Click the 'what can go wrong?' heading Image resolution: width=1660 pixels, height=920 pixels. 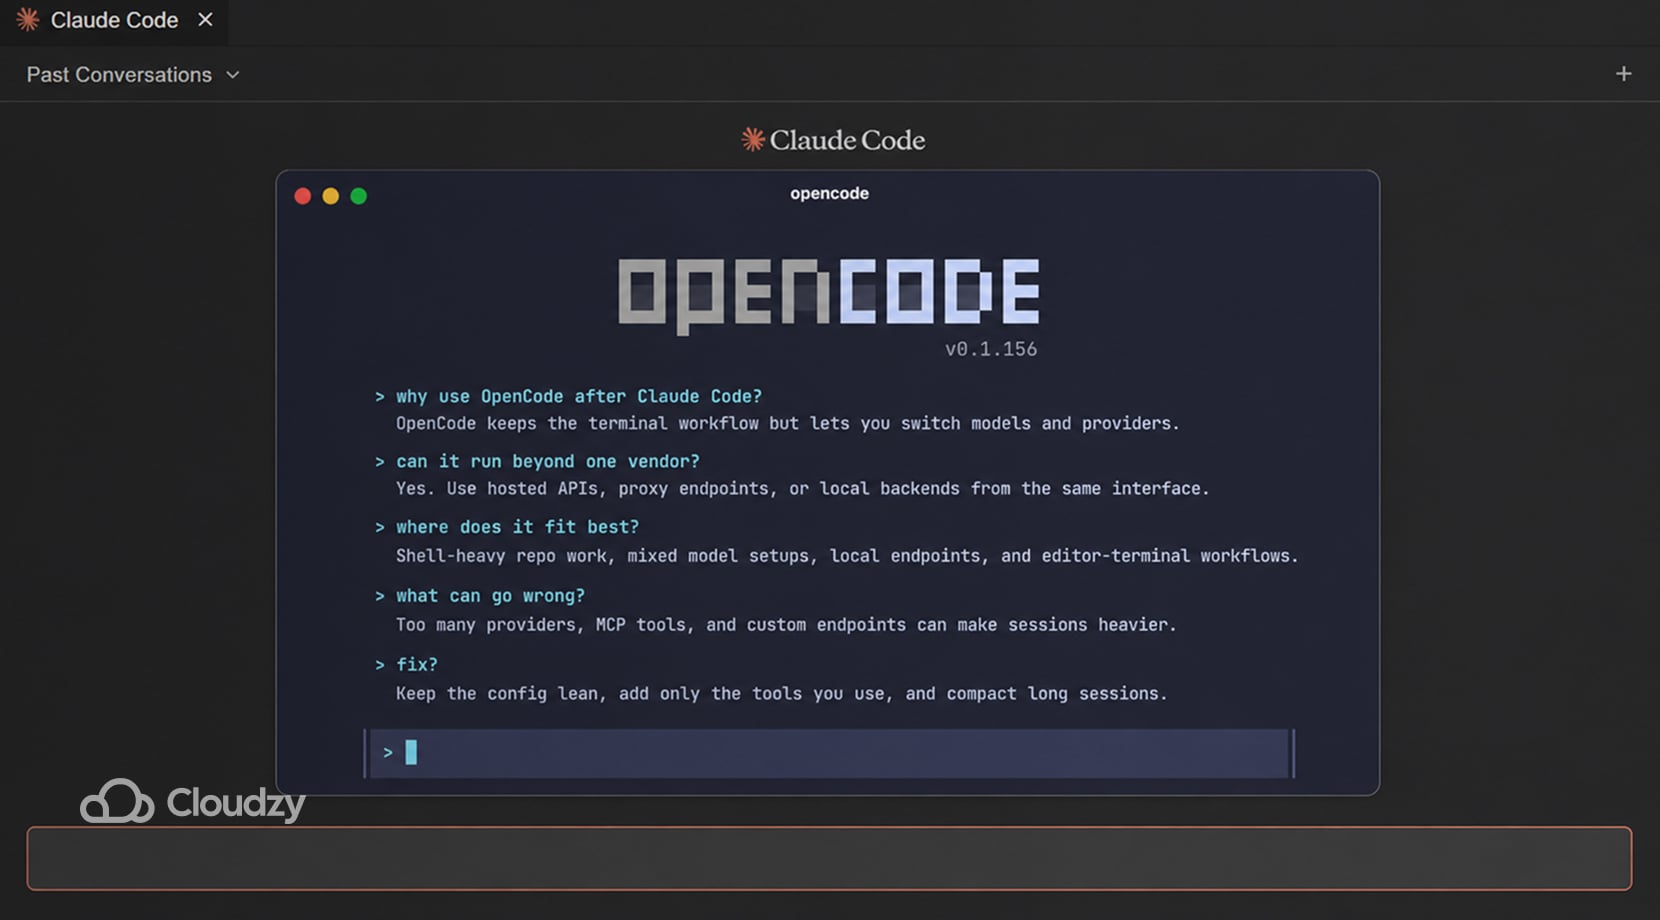coord(490,595)
